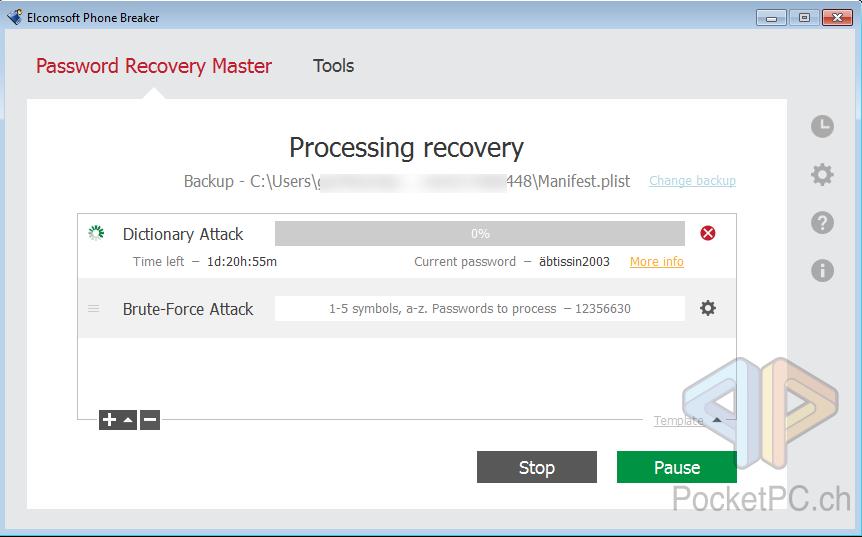The image size is (862, 537).
Task: Click the Change backup link
Action: point(692,181)
